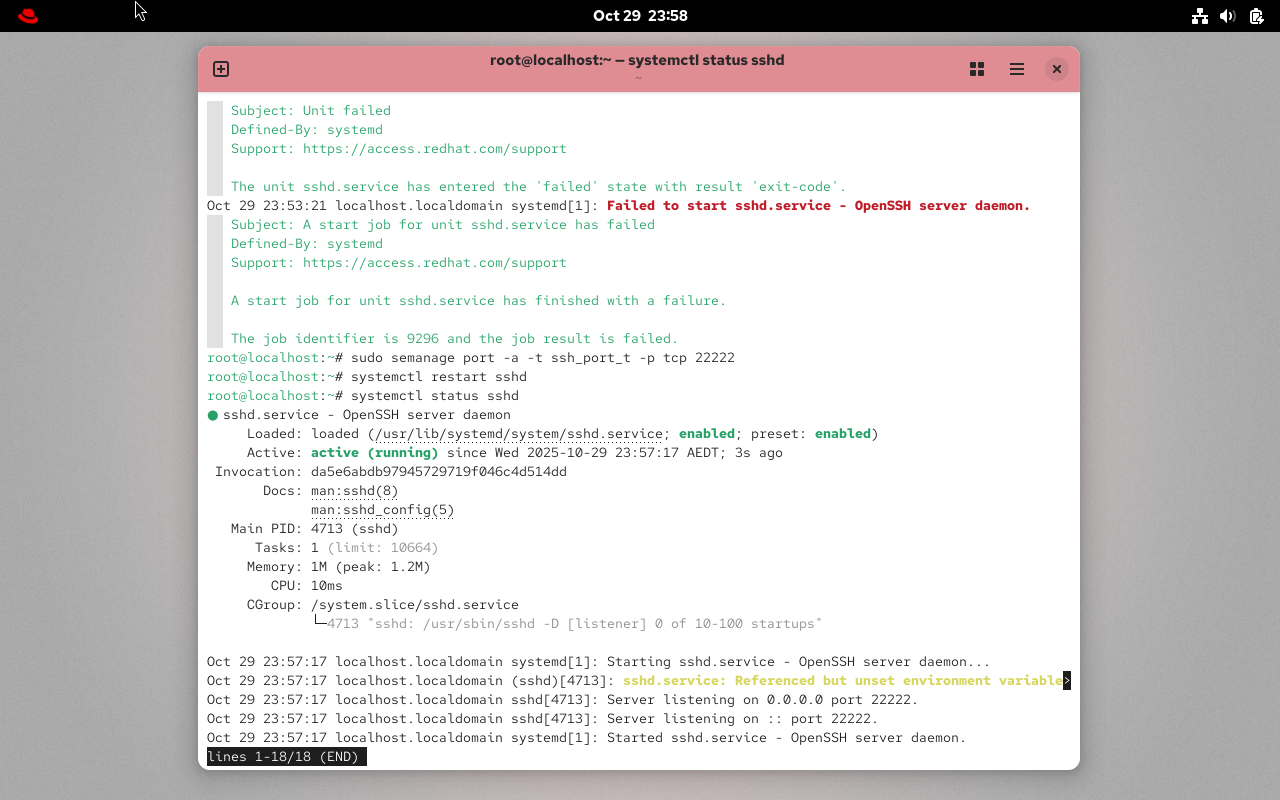Click the Red Hat logo in the top bar
The height and width of the screenshot is (800, 1280).
[x=27, y=15]
